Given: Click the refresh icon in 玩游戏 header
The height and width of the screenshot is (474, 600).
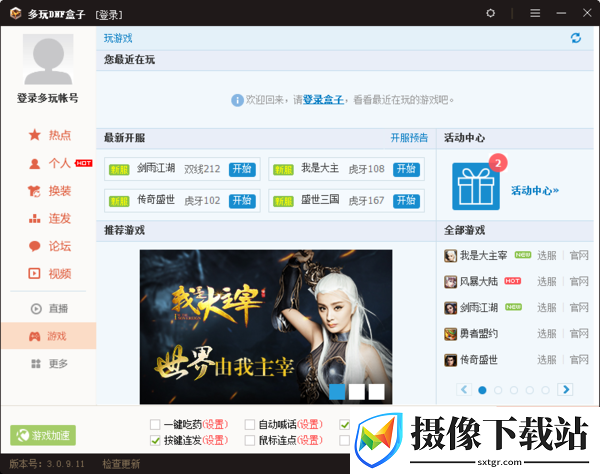Looking at the screenshot, I should click(x=576, y=38).
